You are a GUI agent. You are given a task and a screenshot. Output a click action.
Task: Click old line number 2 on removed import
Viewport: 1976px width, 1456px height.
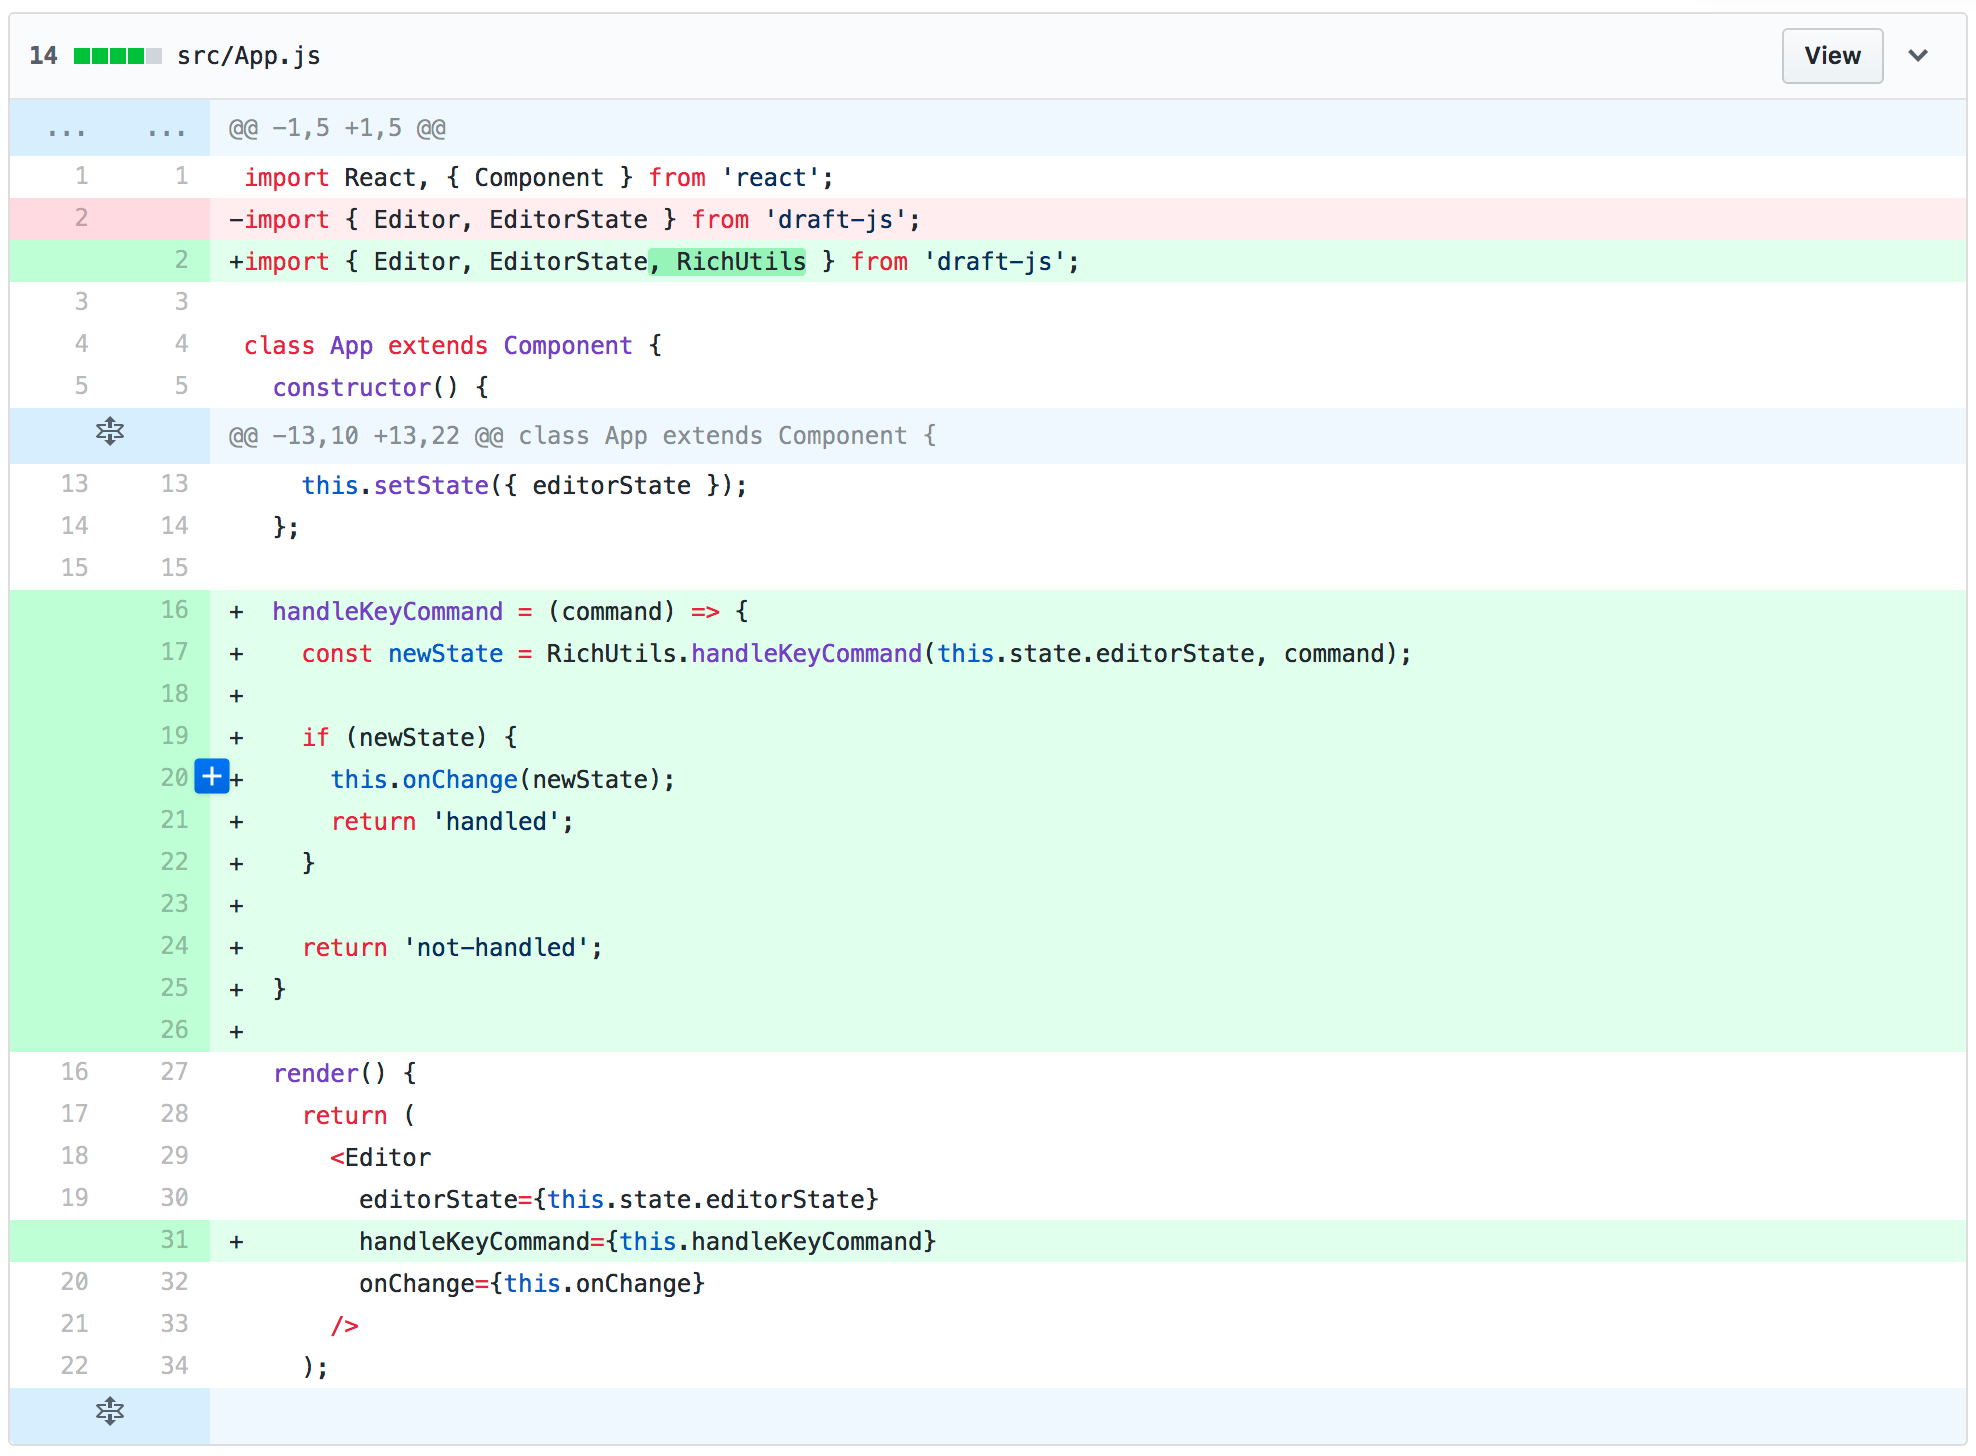[x=80, y=219]
